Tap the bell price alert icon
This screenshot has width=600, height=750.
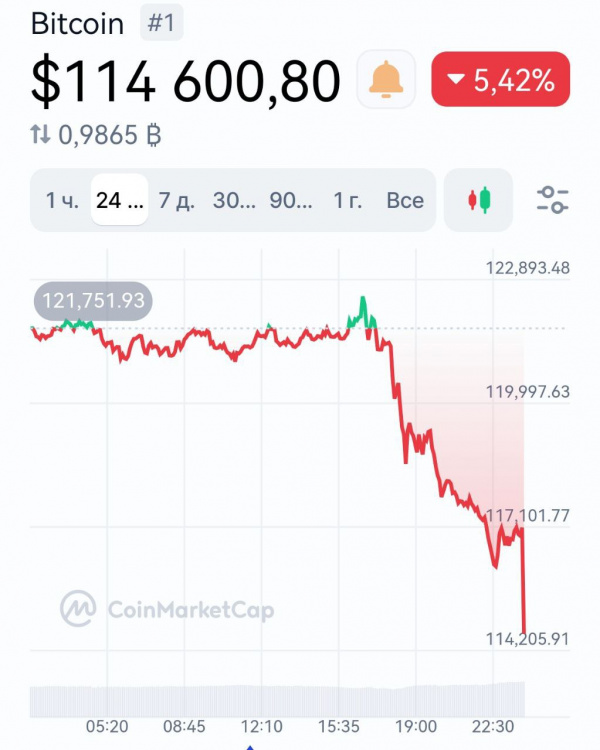386,80
